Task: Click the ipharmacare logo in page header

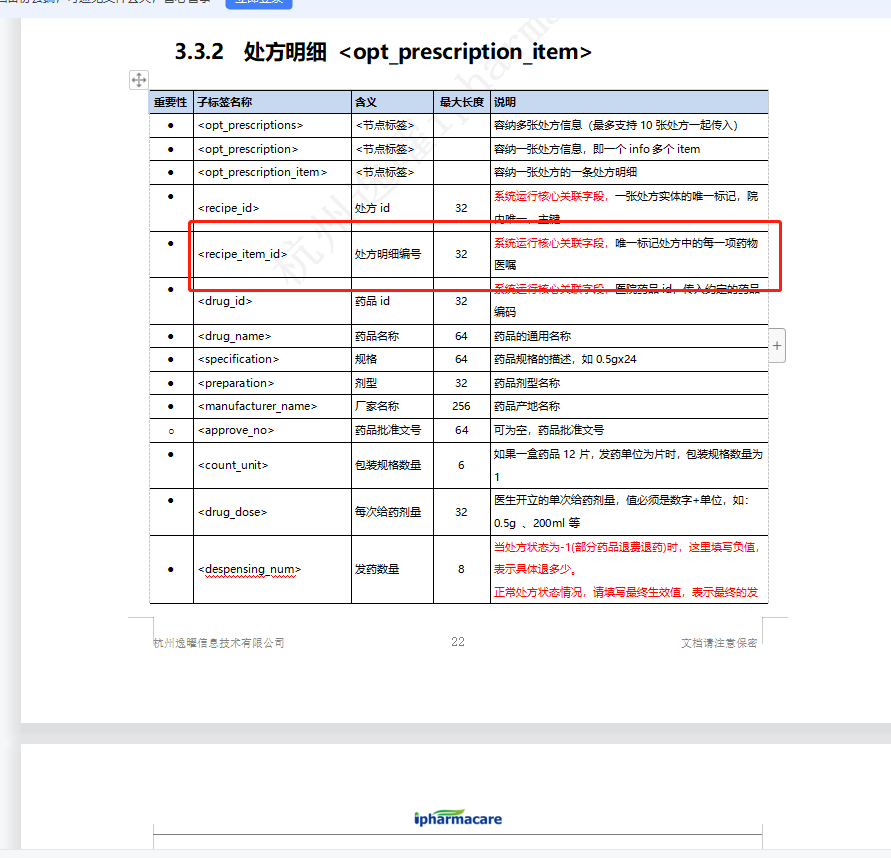Action: tap(458, 818)
